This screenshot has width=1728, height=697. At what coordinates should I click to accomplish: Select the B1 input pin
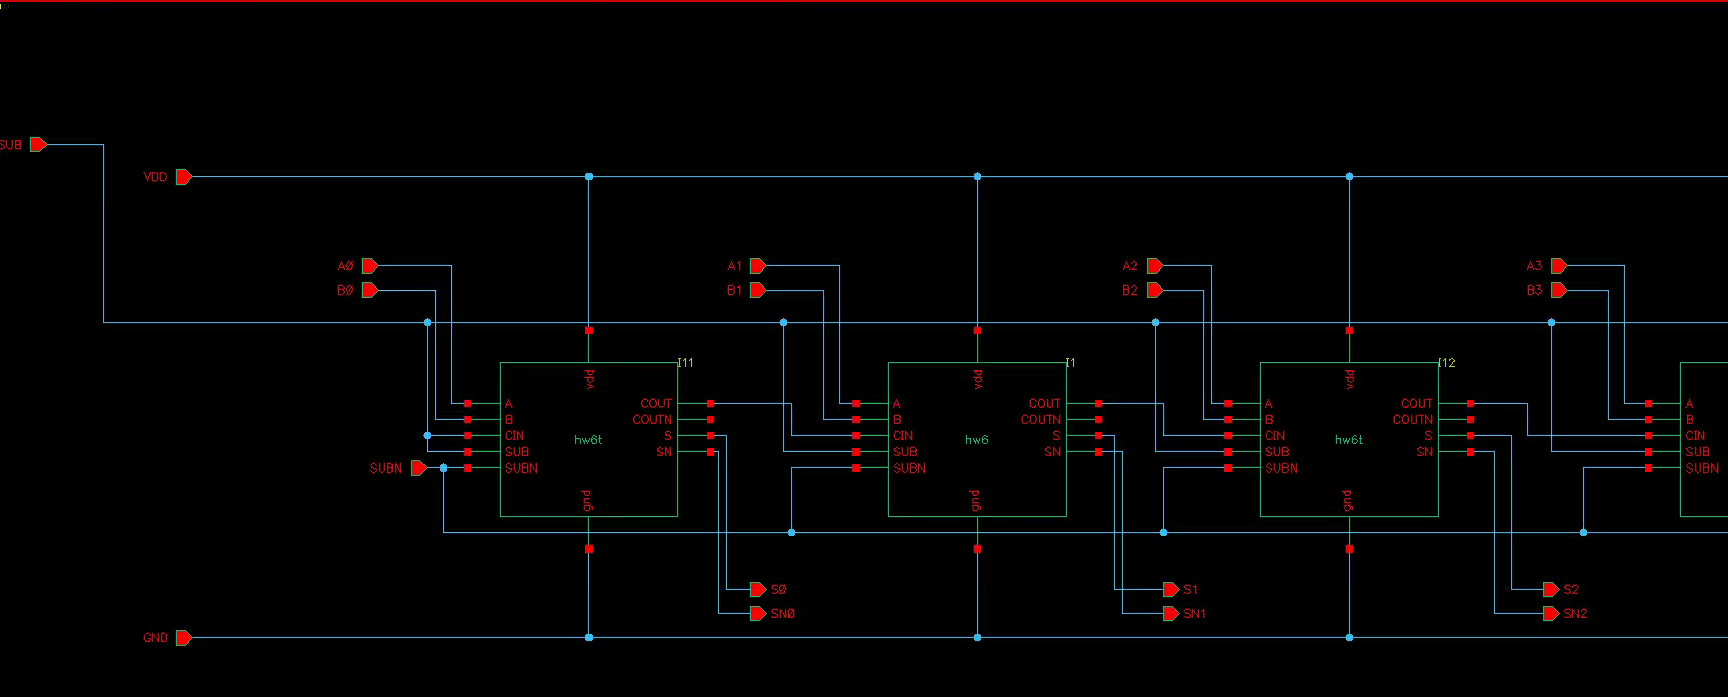point(757,290)
